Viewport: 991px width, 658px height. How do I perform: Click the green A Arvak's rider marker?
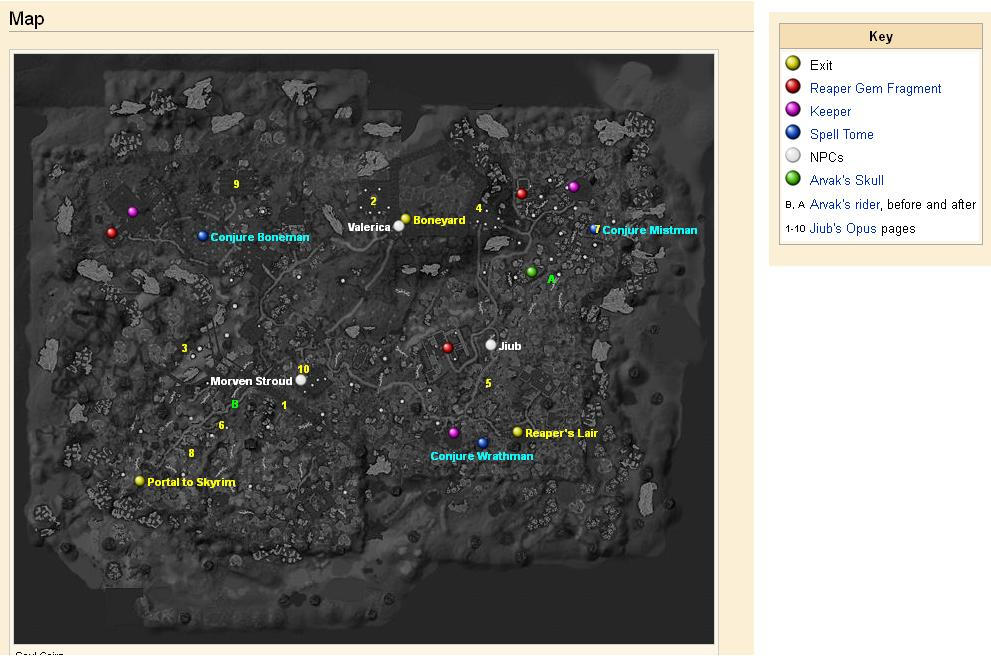pos(551,279)
